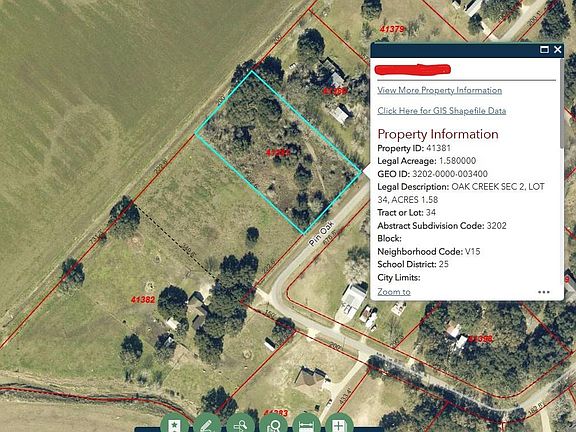Close the property information popup

[558, 50]
